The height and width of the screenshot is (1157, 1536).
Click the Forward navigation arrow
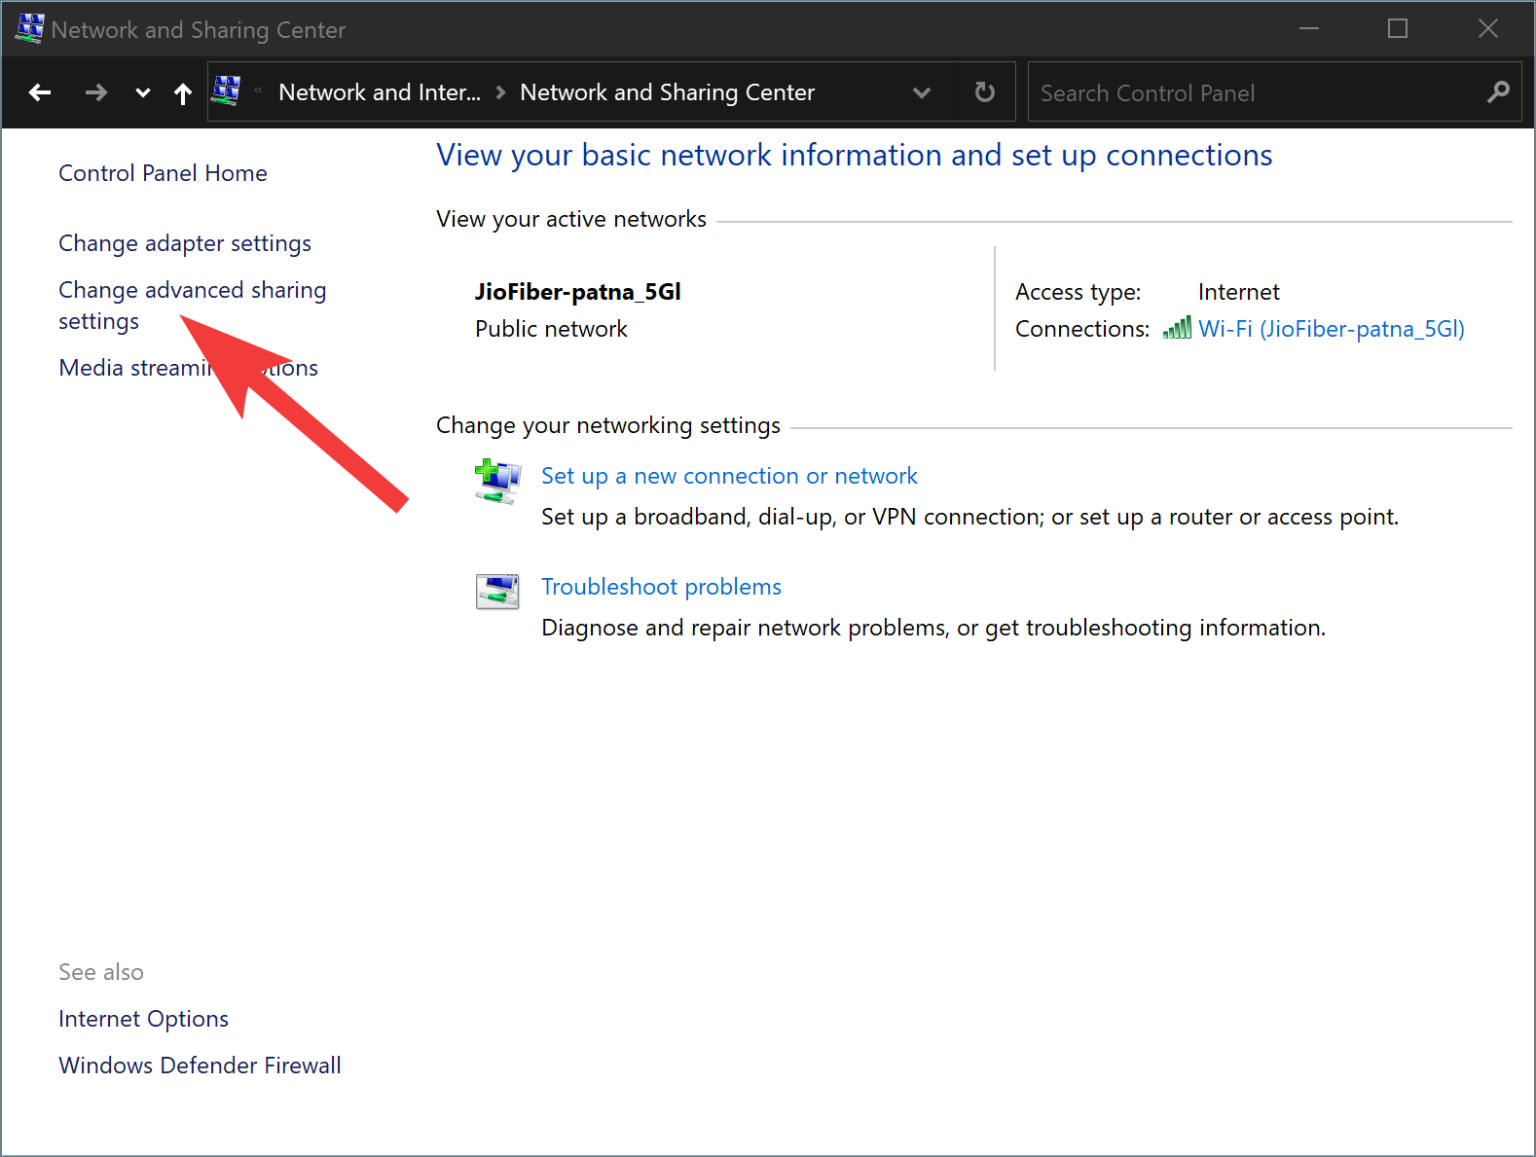96,92
